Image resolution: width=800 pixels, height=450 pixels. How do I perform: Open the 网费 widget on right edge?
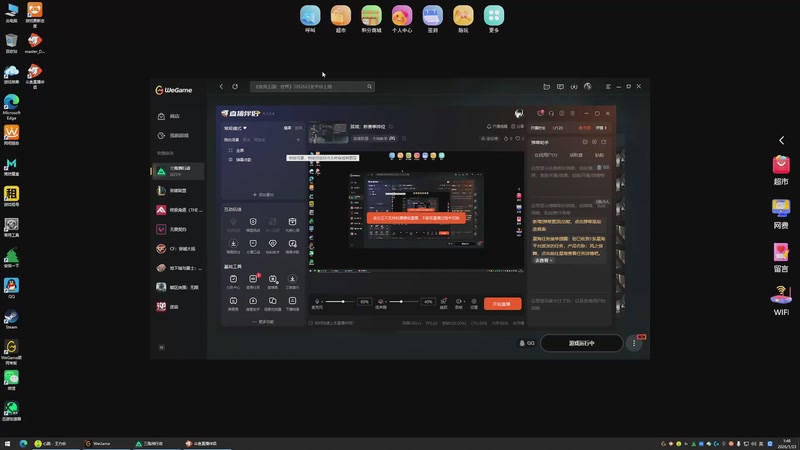coord(781,214)
